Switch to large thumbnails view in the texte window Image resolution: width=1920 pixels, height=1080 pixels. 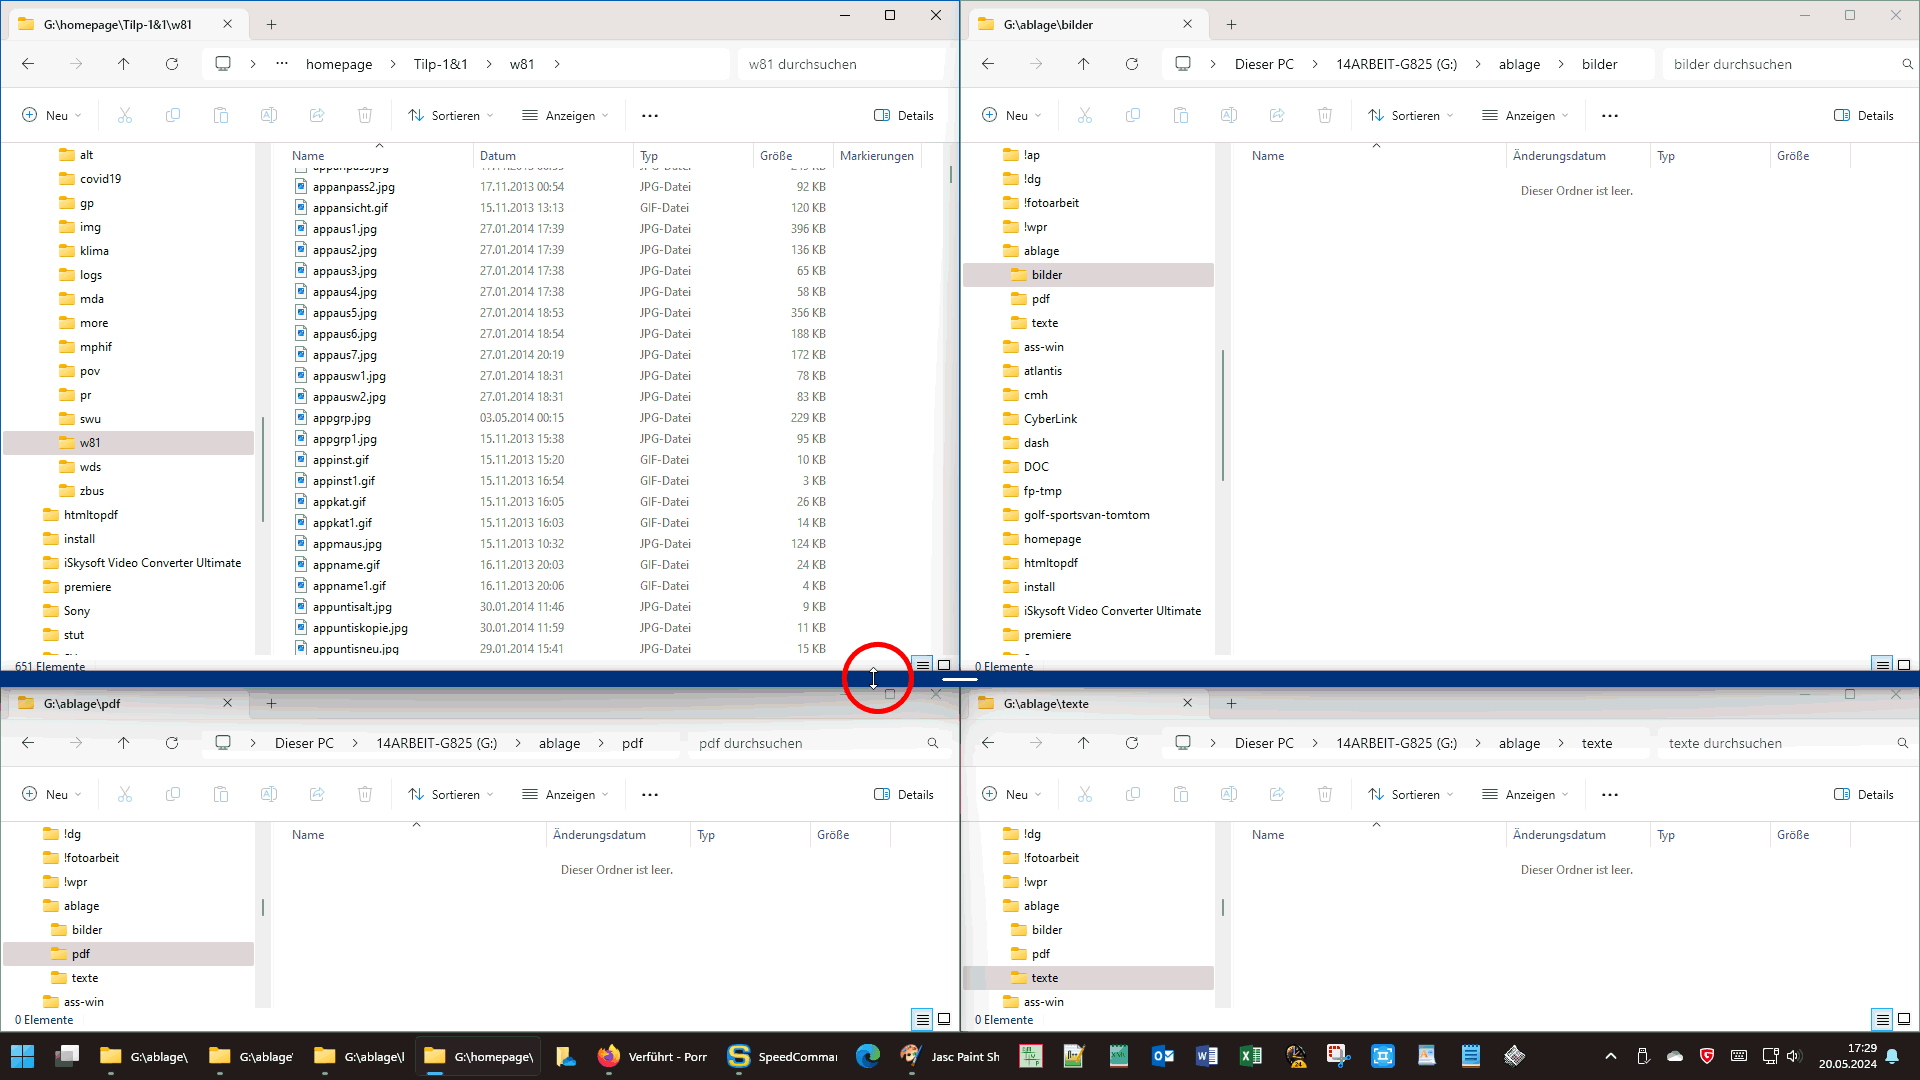pyautogui.click(x=1904, y=1019)
